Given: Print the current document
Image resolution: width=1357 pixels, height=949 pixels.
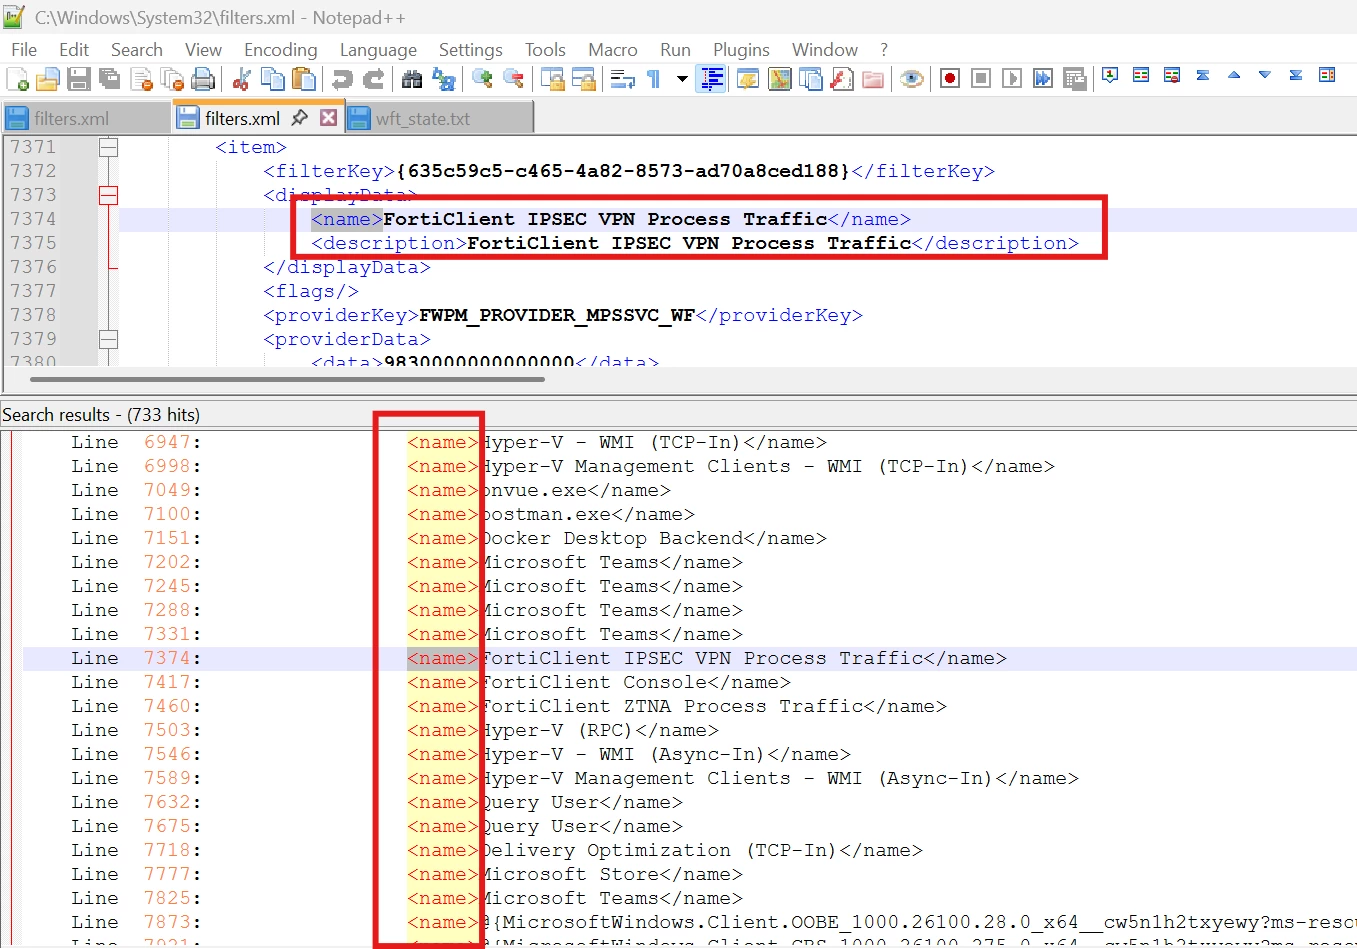Looking at the screenshot, I should click(x=203, y=79).
